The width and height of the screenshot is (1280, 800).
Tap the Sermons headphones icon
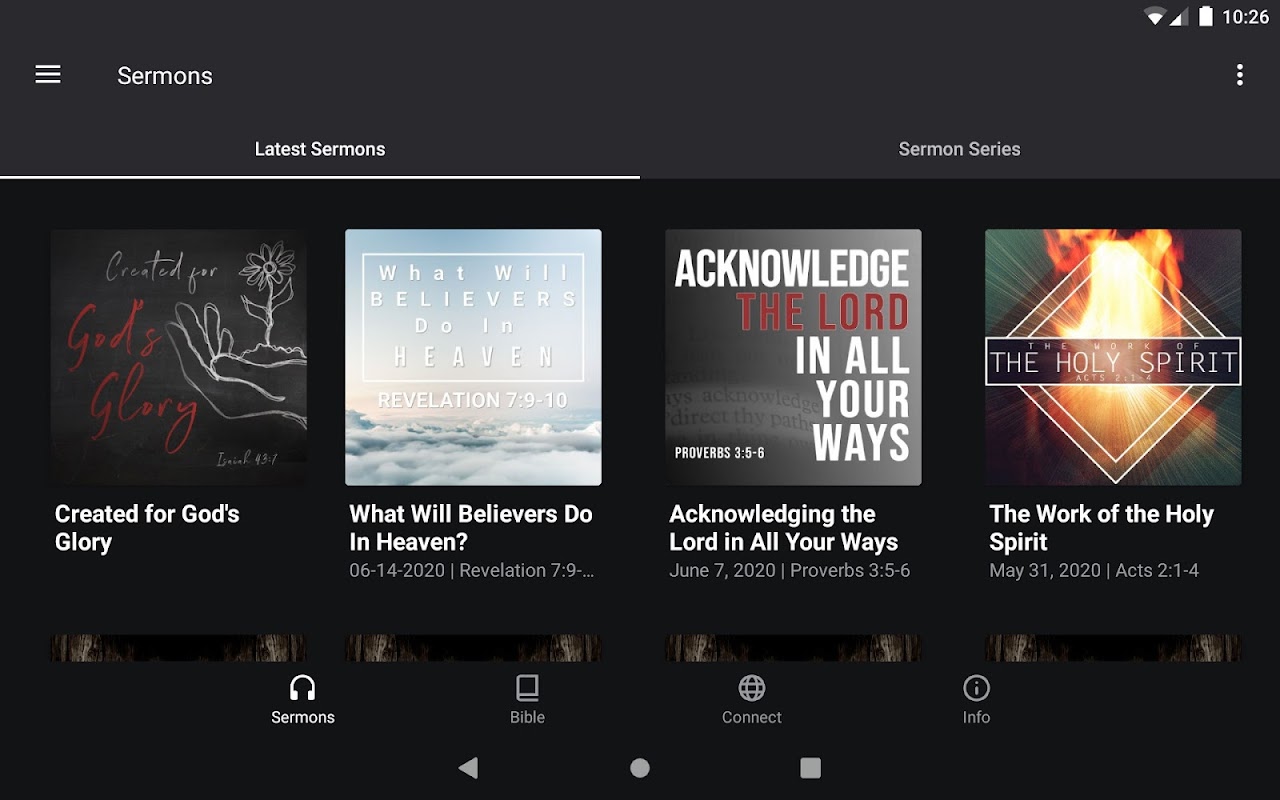pyautogui.click(x=302, y=688)
